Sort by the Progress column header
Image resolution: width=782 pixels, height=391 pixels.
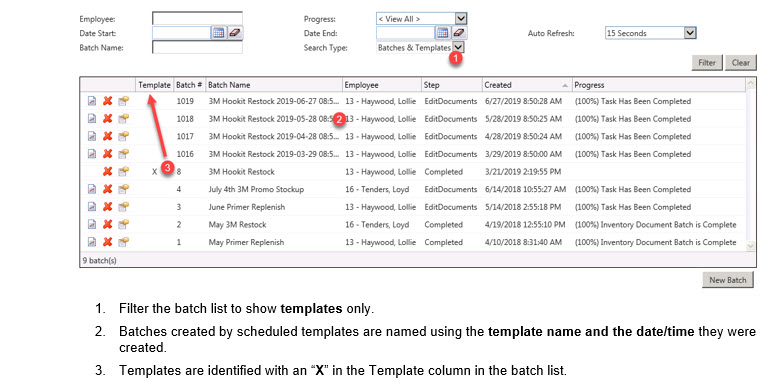[659, 85]
